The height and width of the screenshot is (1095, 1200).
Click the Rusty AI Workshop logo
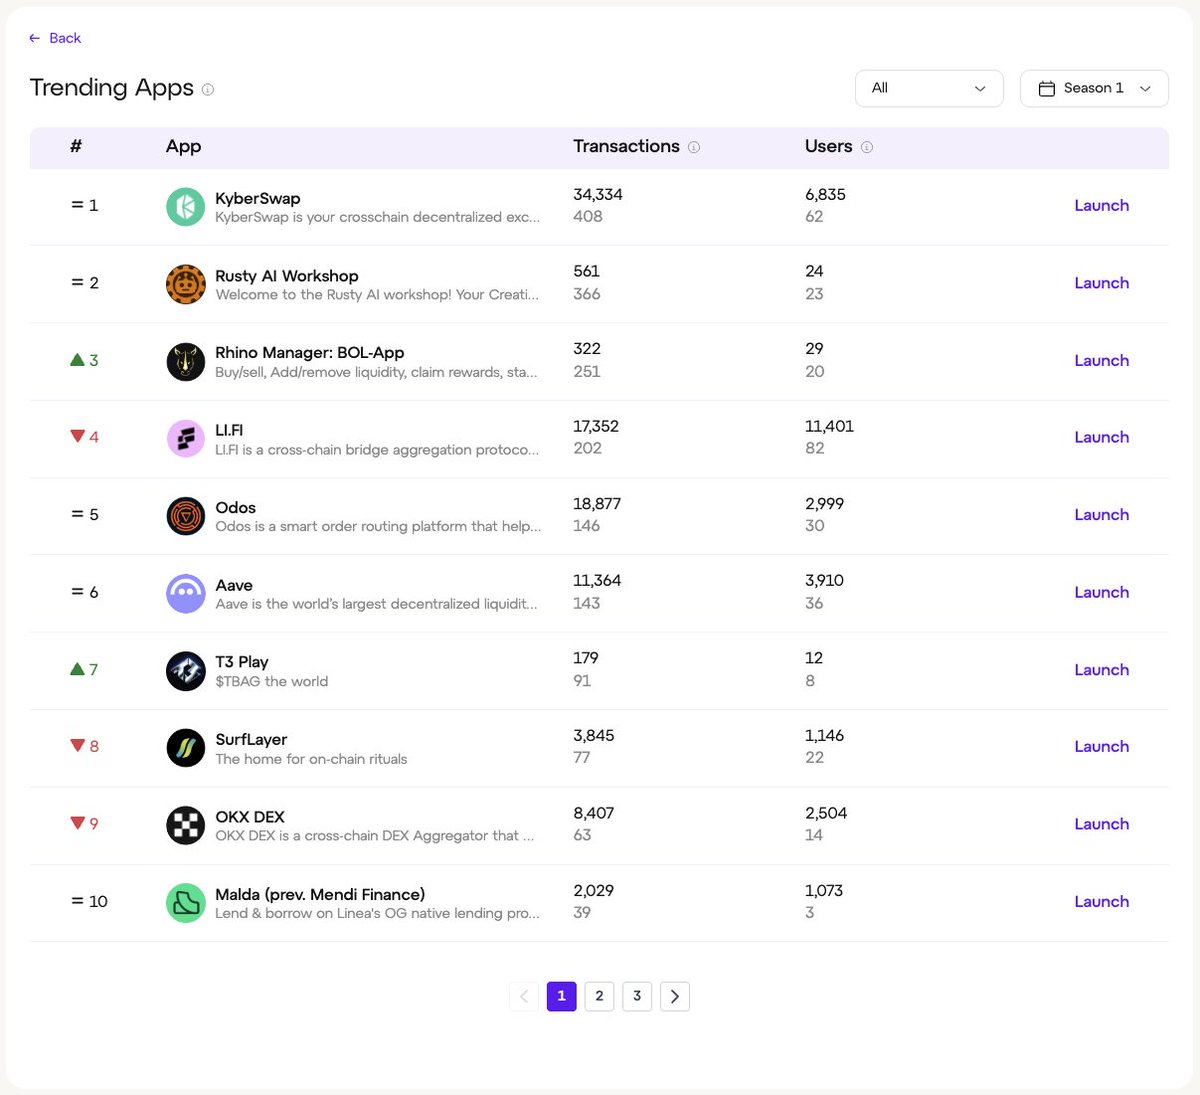(x=185, y=284)
